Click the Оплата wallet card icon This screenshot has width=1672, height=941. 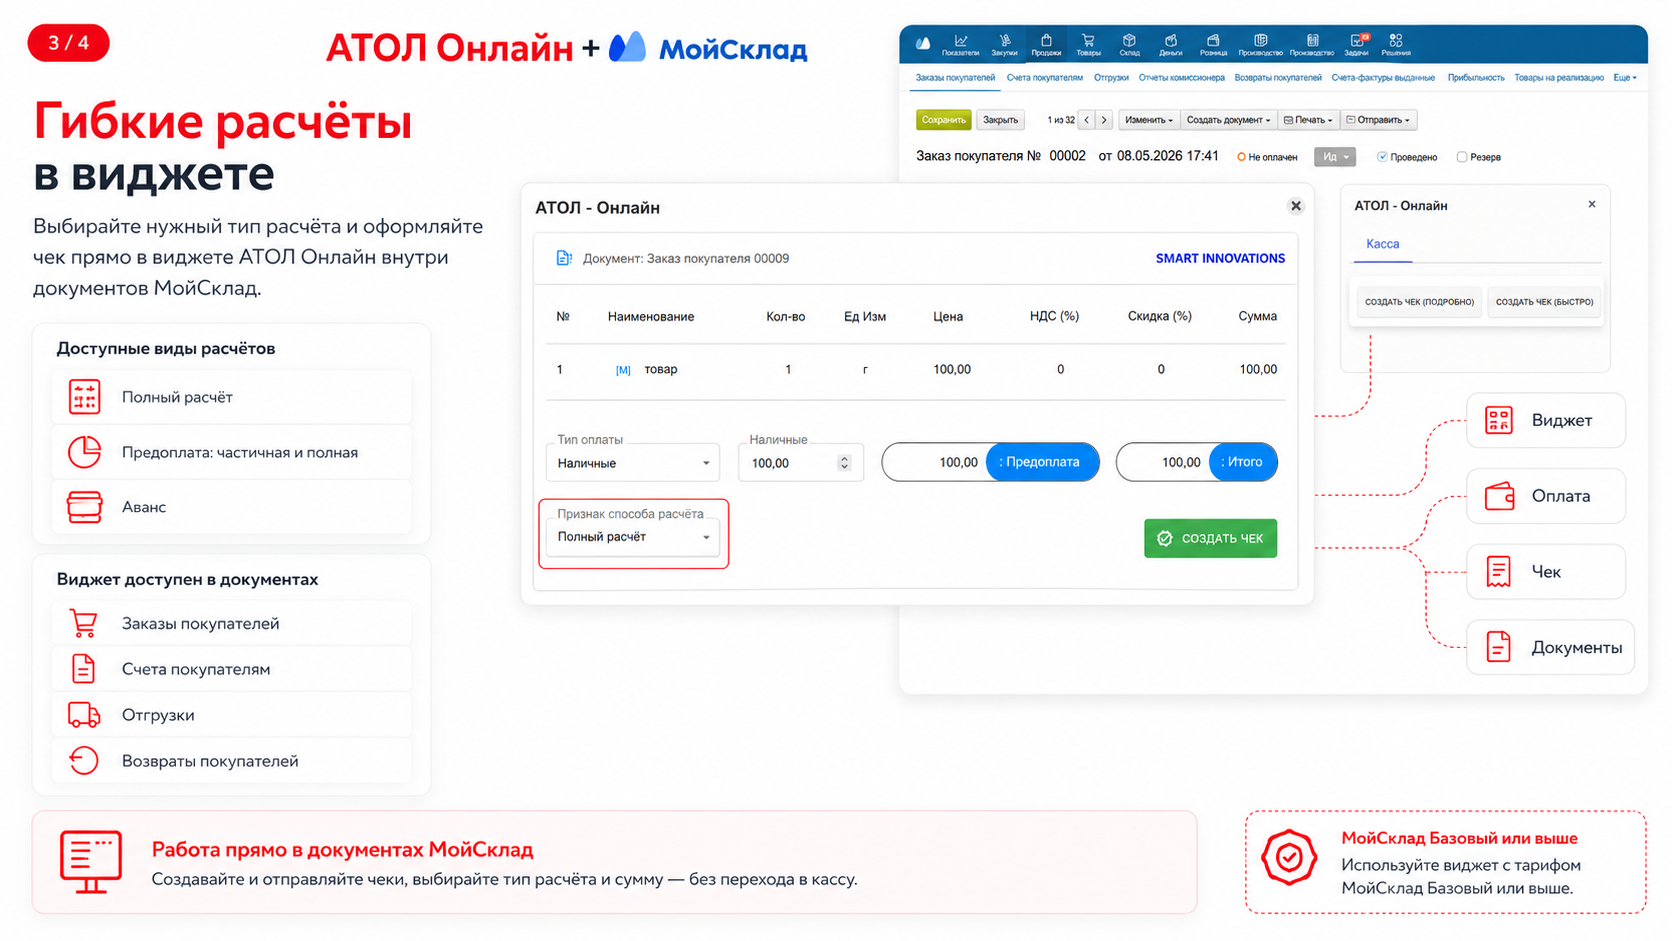[x=1499, y=496]
